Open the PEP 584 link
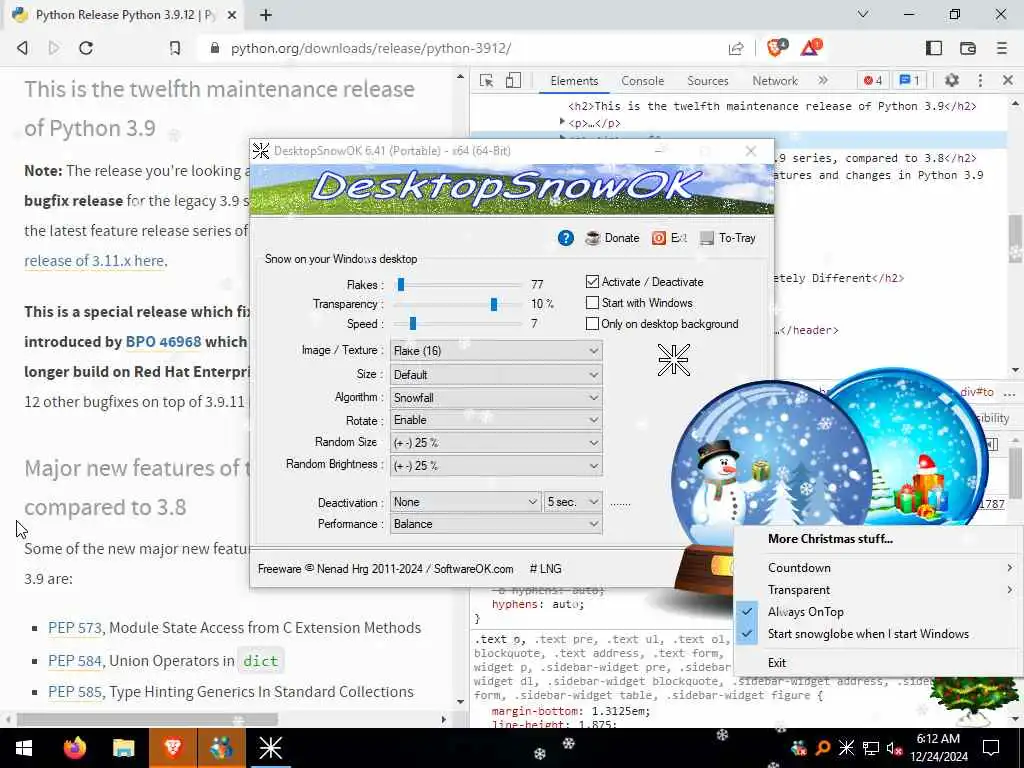Viewport: 1024px width, 768px height. pos(75,661)
